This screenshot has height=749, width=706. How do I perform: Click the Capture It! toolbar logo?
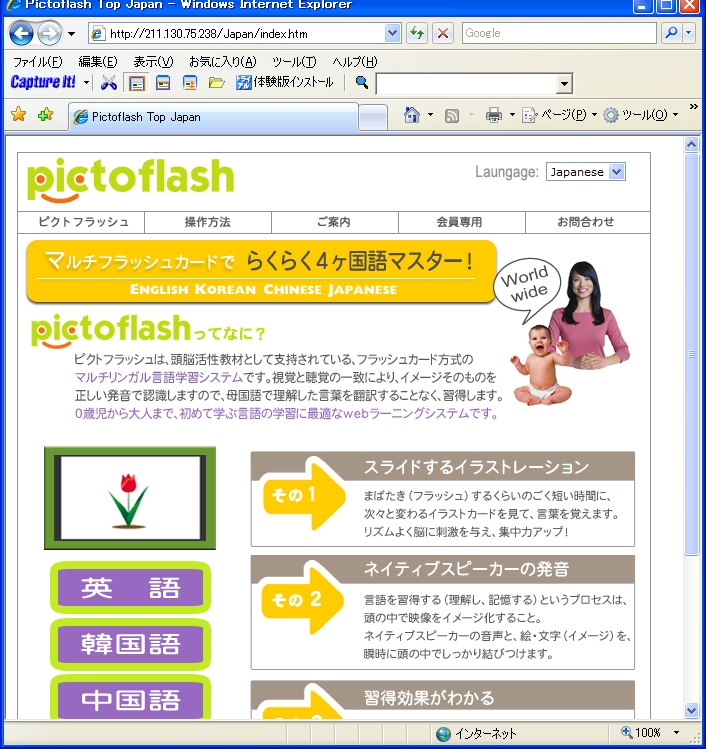(43, 82)
